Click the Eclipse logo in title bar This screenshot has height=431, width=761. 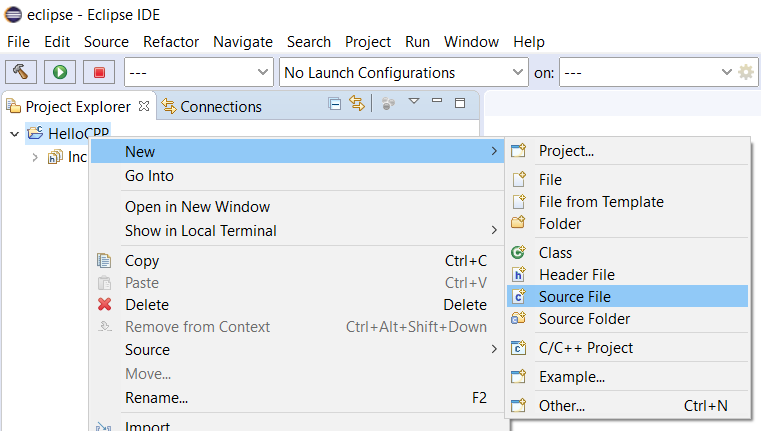13,15
